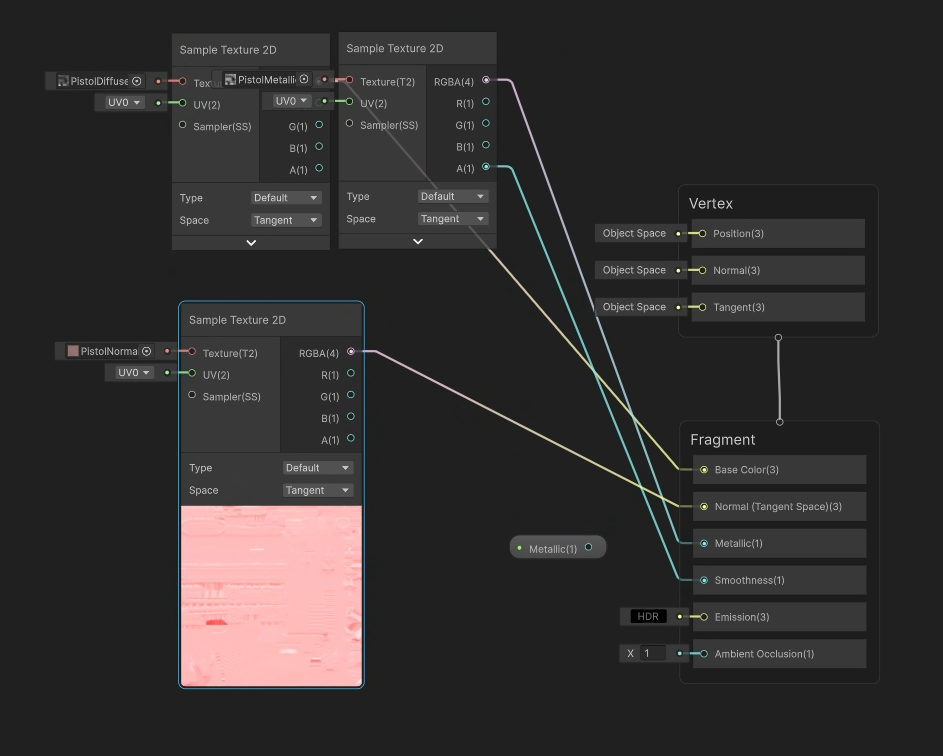
Task: Click Texture(T2) input port on PistolNormal node
Action: 192,351
